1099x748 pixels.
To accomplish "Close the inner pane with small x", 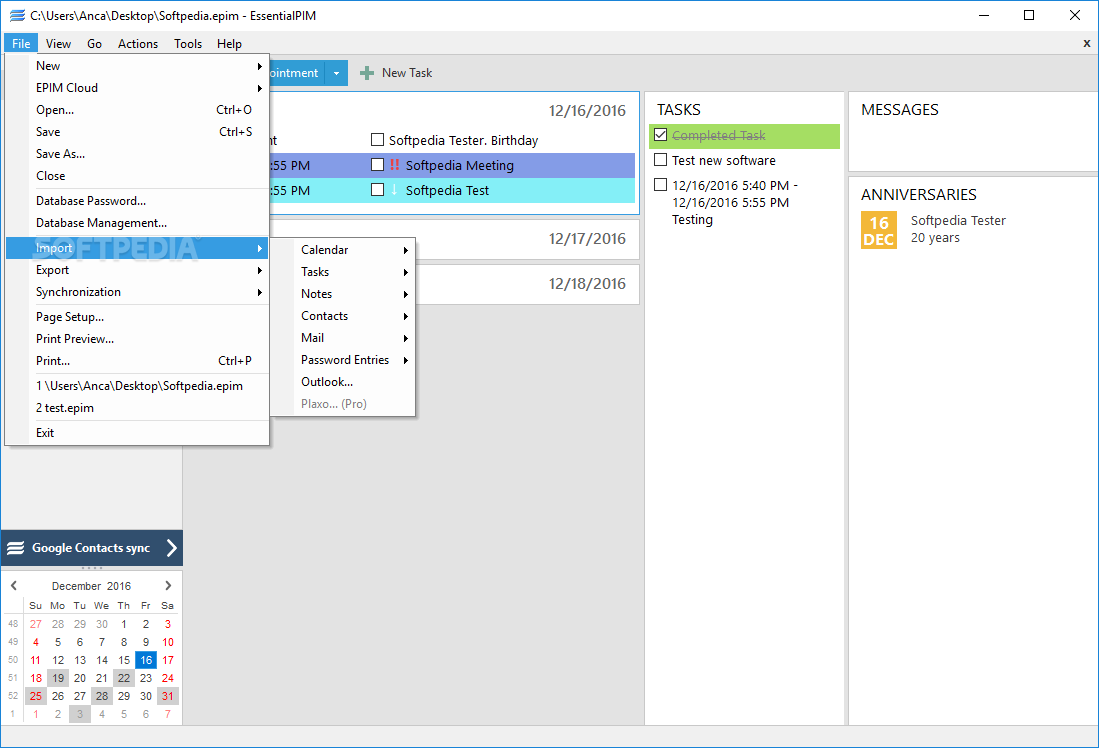I will [1087, 43].
